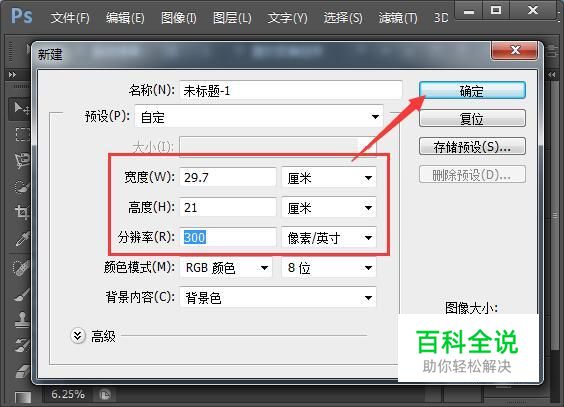564x407 pixels.
Task: Click the 确定 button
Action: click(472, 91)
